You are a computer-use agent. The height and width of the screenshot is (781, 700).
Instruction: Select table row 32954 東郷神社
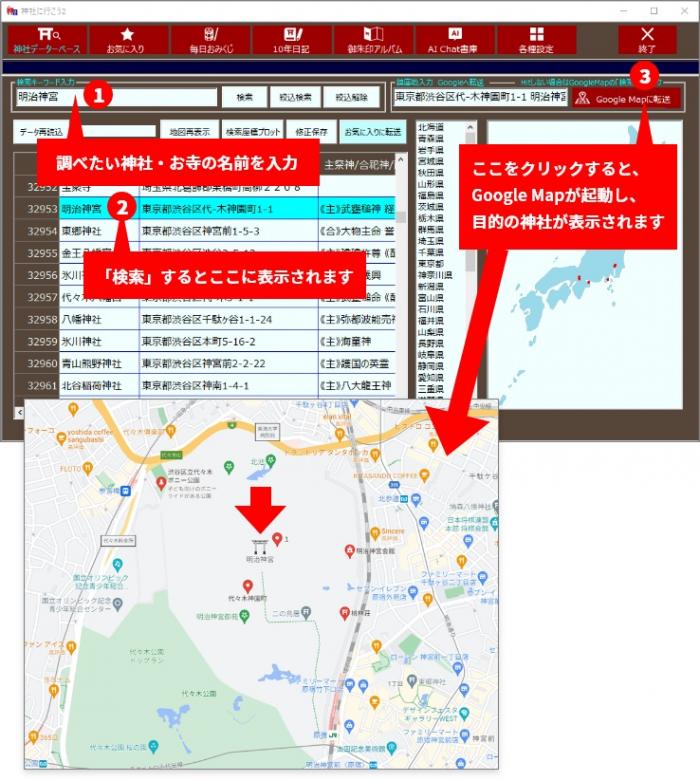[x=205, y=231]
